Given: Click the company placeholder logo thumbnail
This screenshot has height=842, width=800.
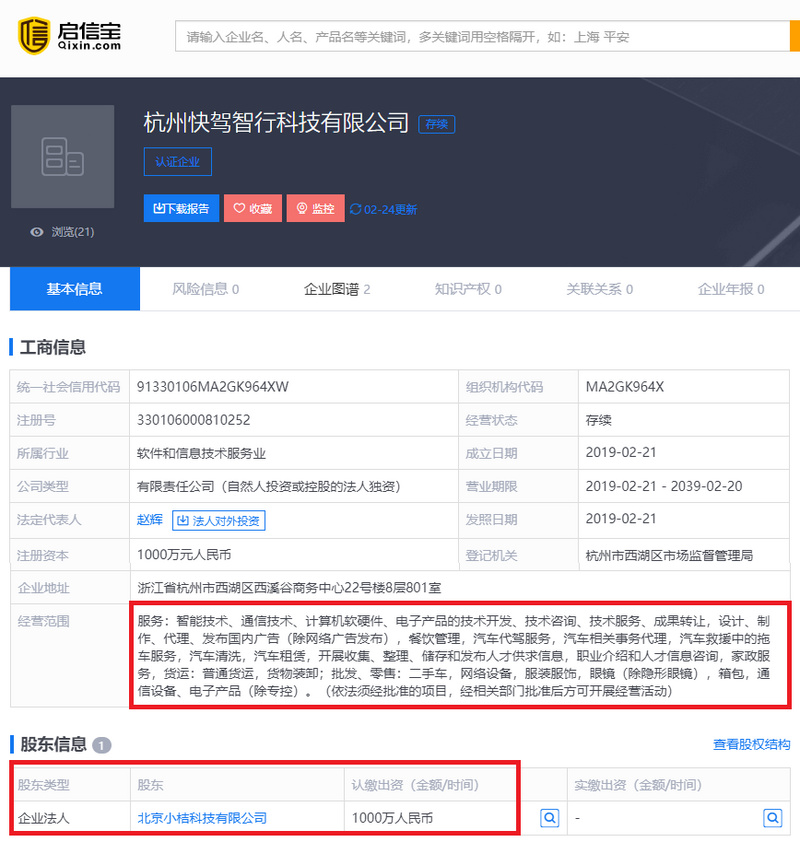Looking at the screenshot, I should 63,156.
